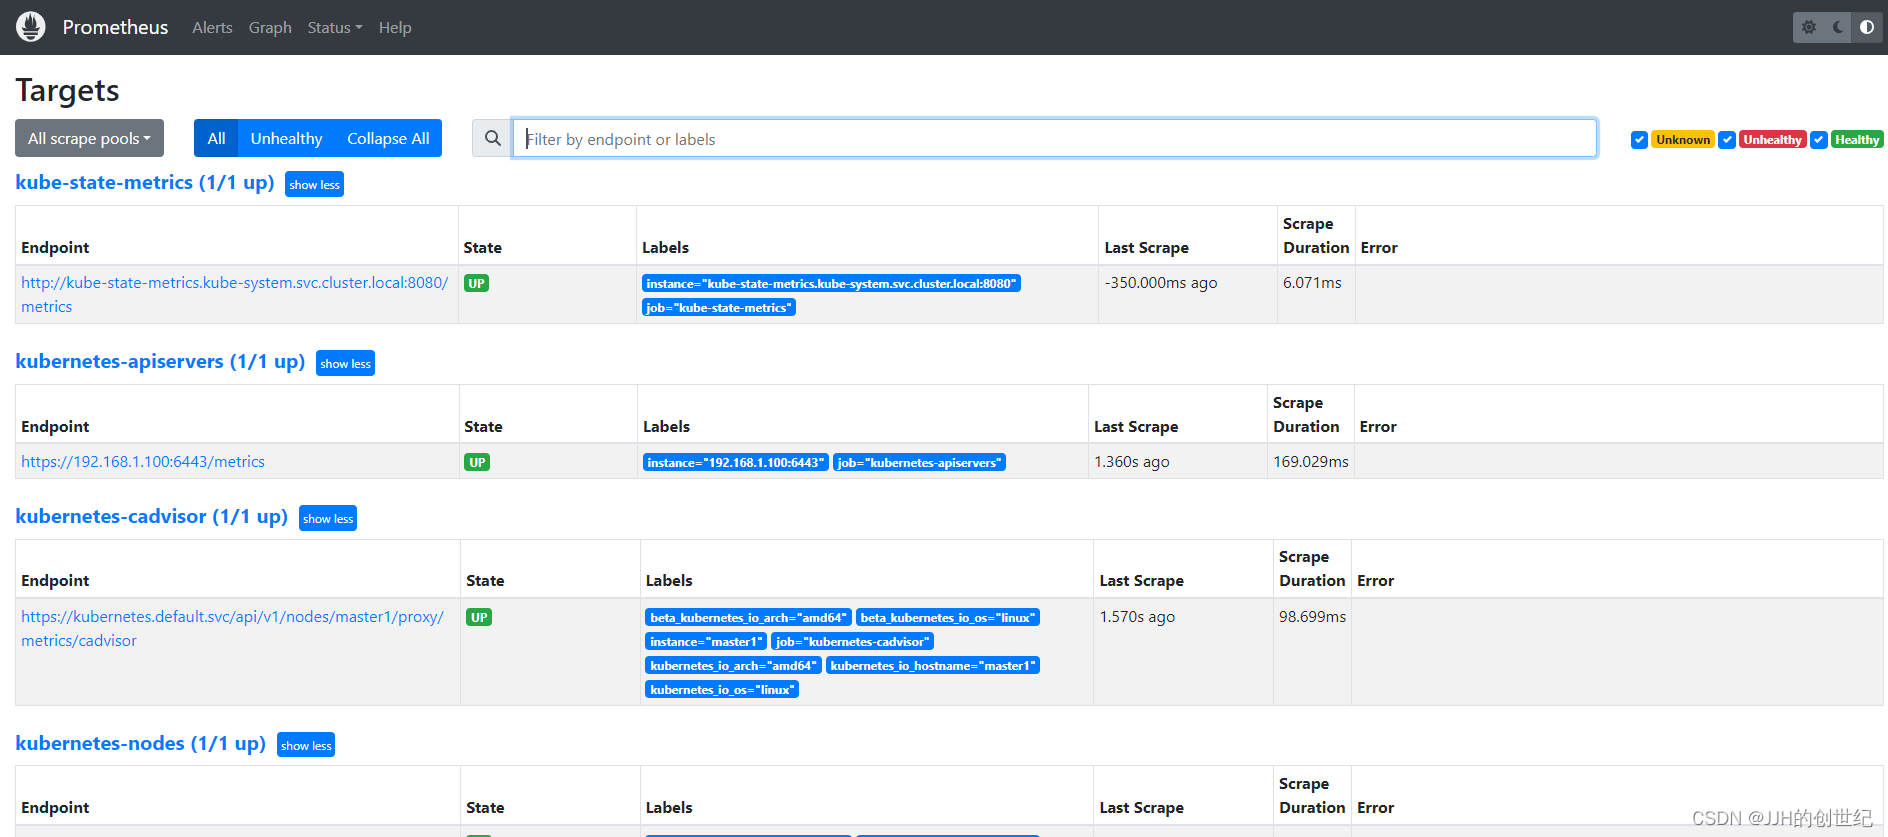Click the Unhealthy red badge
Image resolution: width=1888 pixels, height=837 pixels.
(1772, 140)
